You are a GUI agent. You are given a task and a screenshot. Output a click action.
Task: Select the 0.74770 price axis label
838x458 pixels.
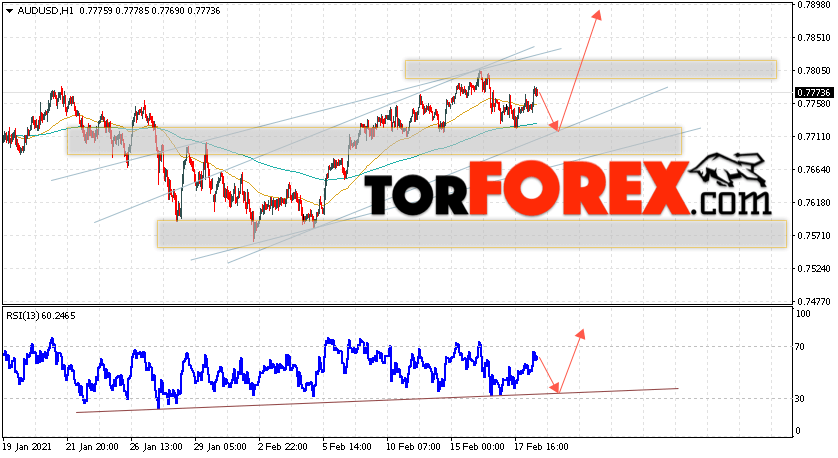[x=814, y=301]
